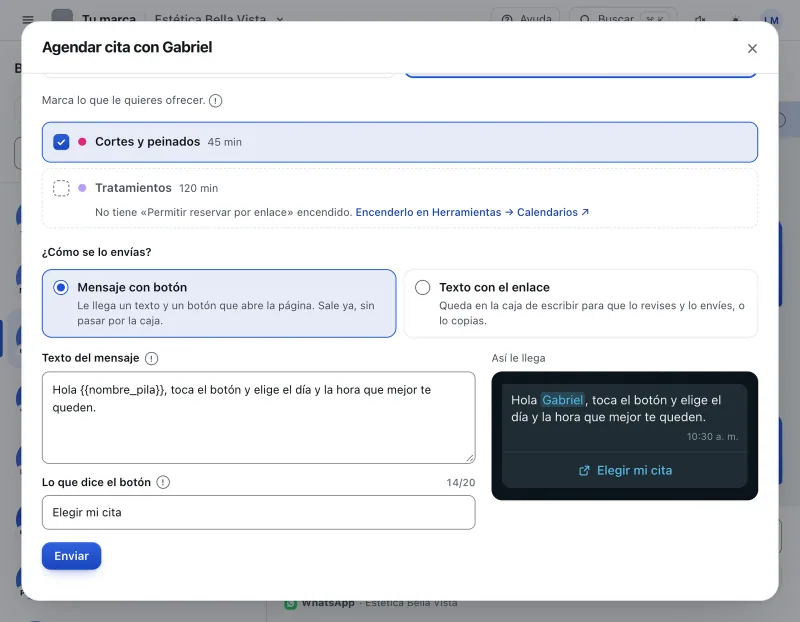800x622 pixels.
Task: Show info tooltip for Texto del mensaje
Action: pos(152,358)
